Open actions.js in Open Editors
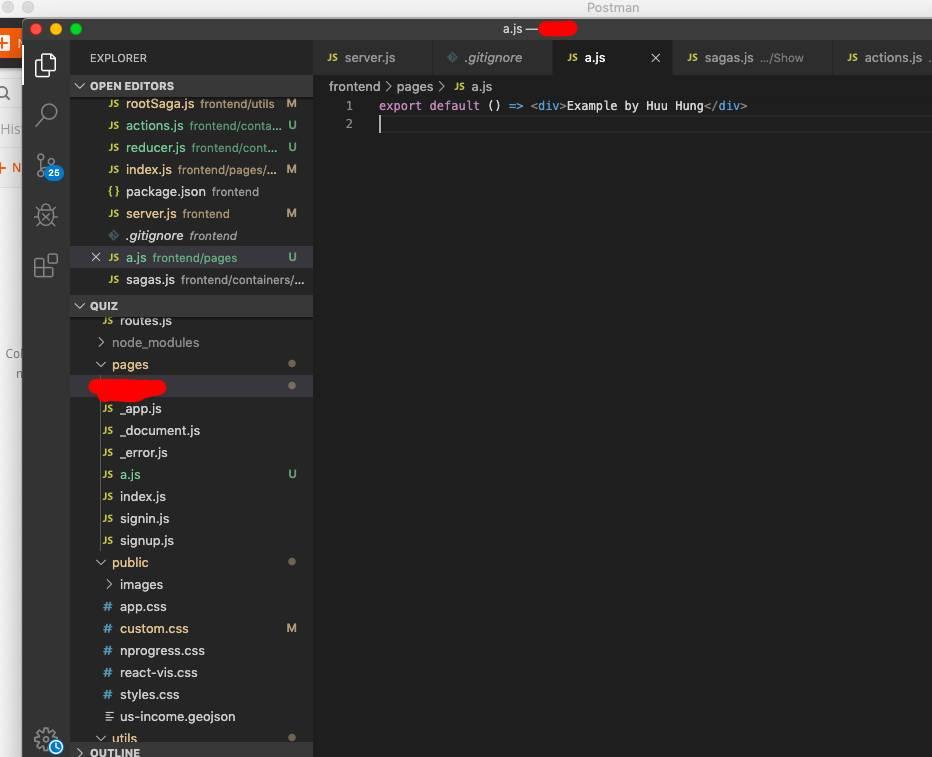This screenshot has width=932, height=757. click(191, 126)
